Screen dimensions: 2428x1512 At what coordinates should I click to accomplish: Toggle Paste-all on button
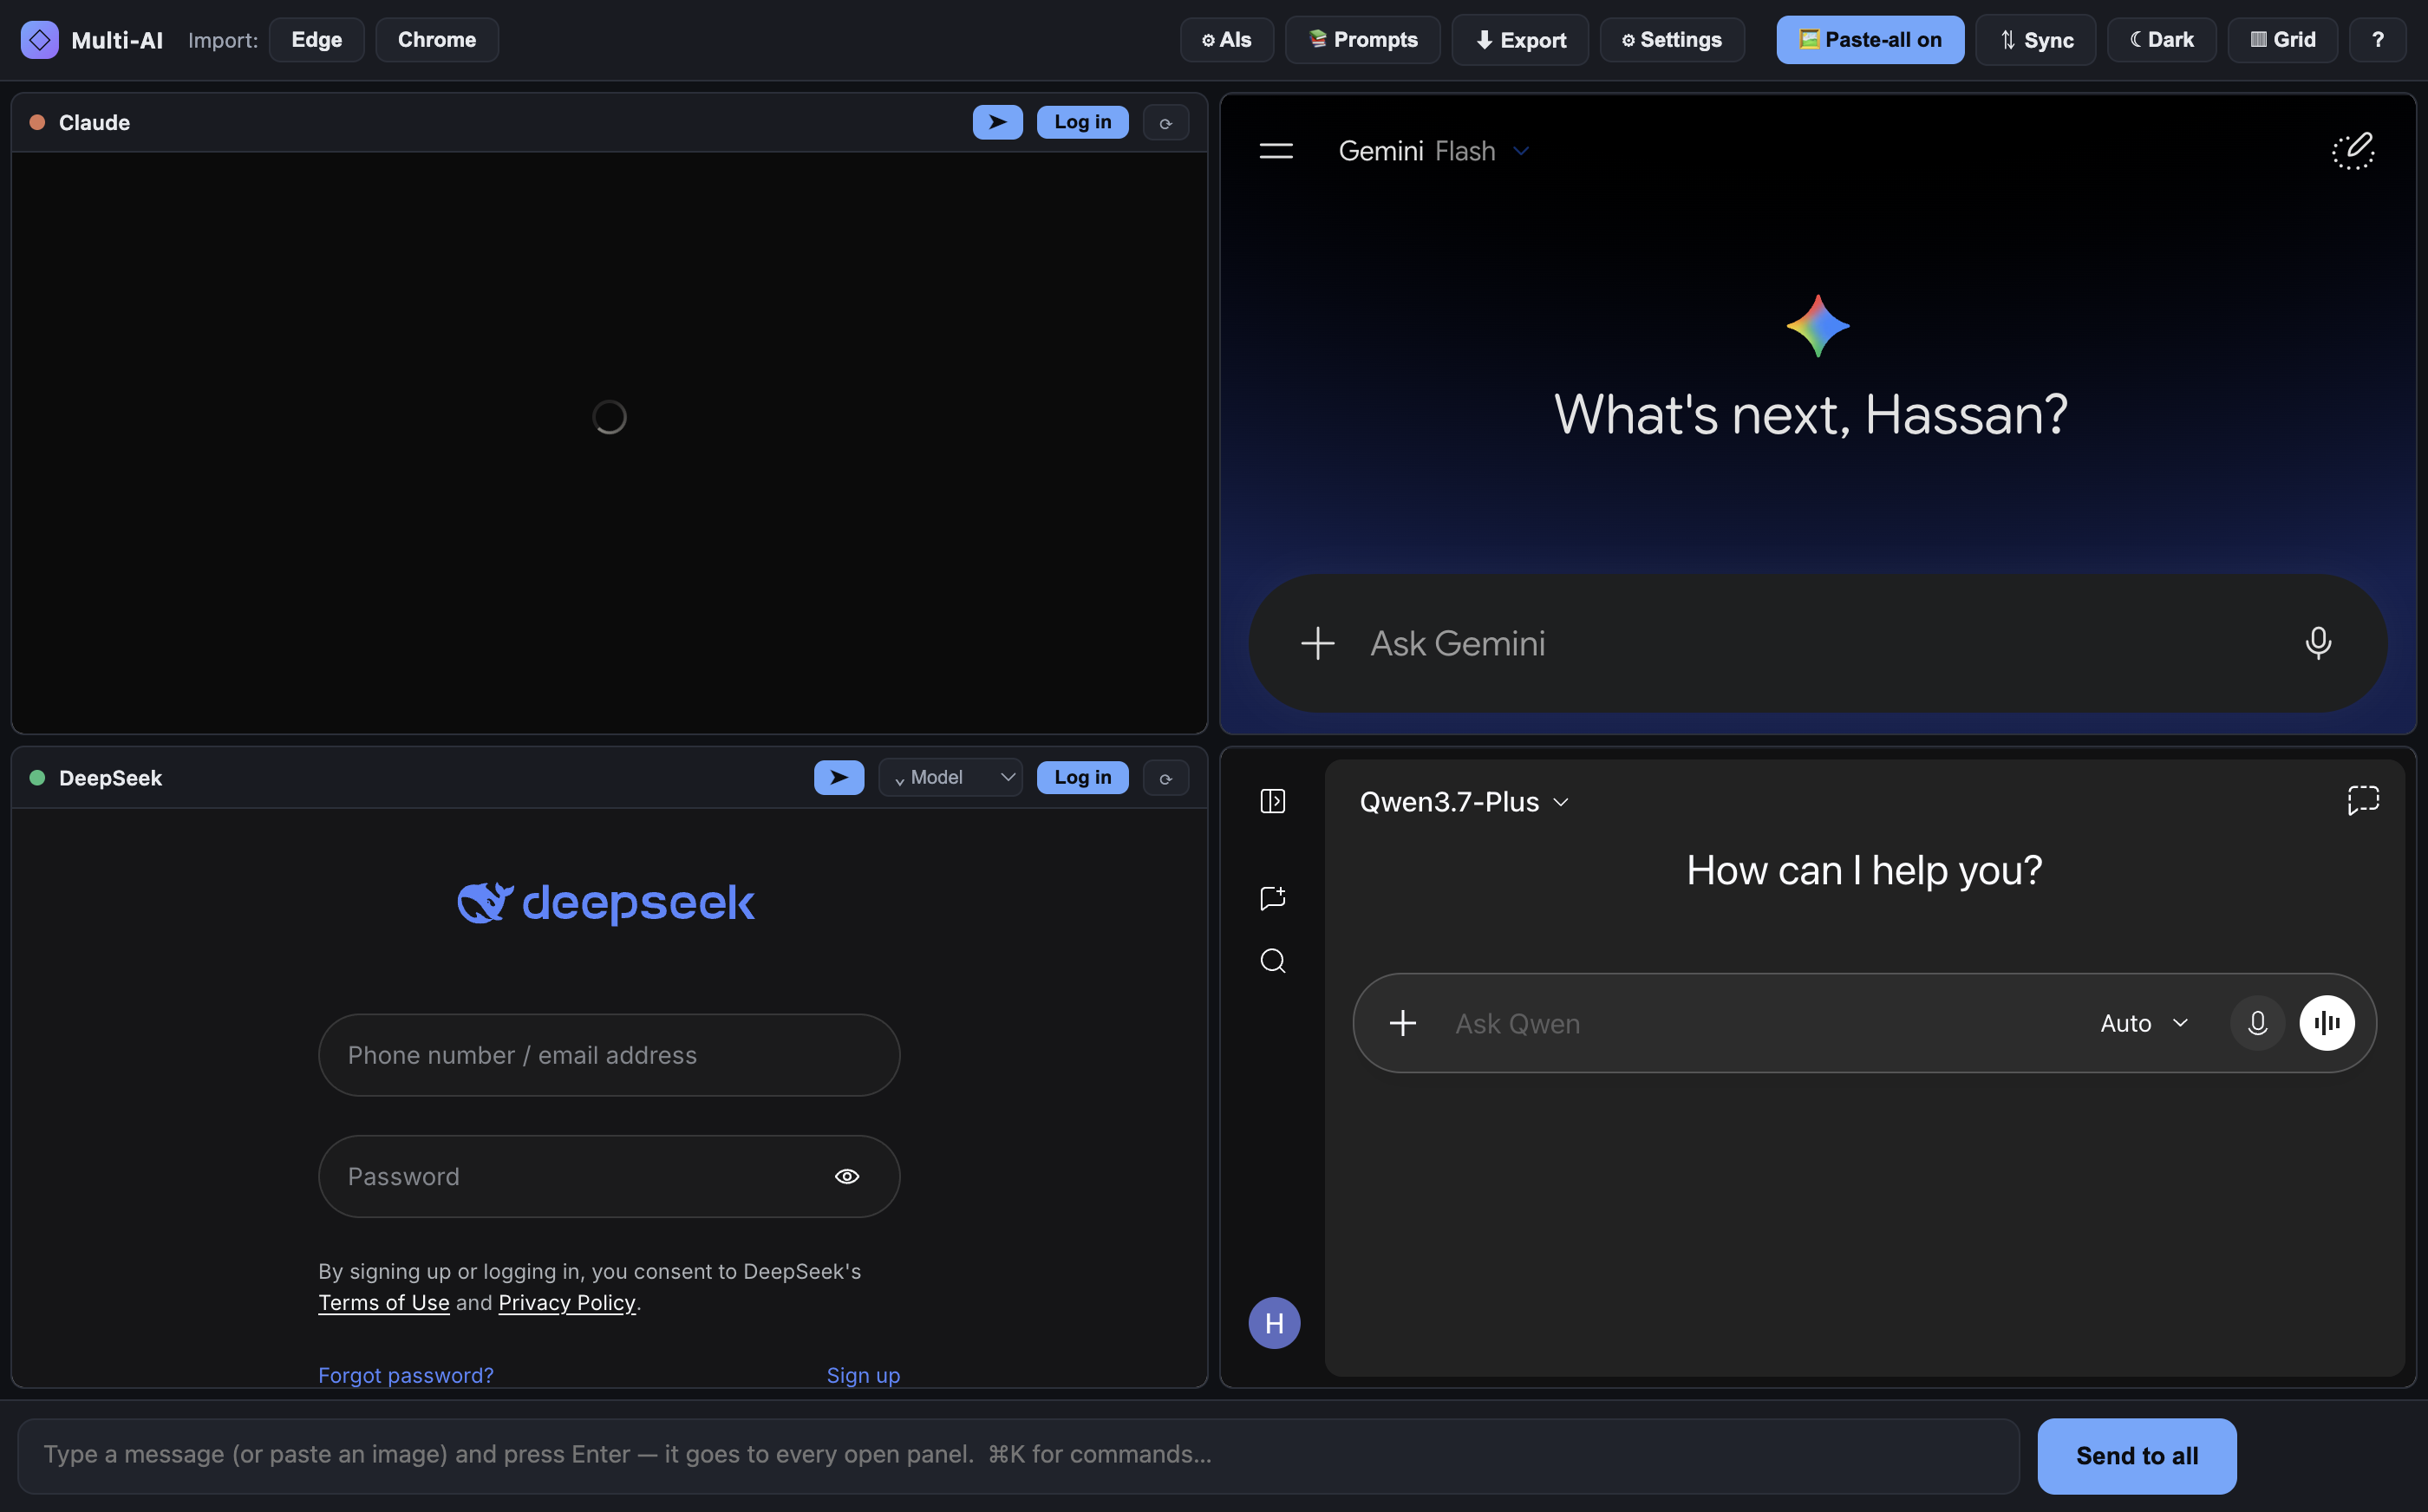pyautogui.click(x=1870, y=40)
